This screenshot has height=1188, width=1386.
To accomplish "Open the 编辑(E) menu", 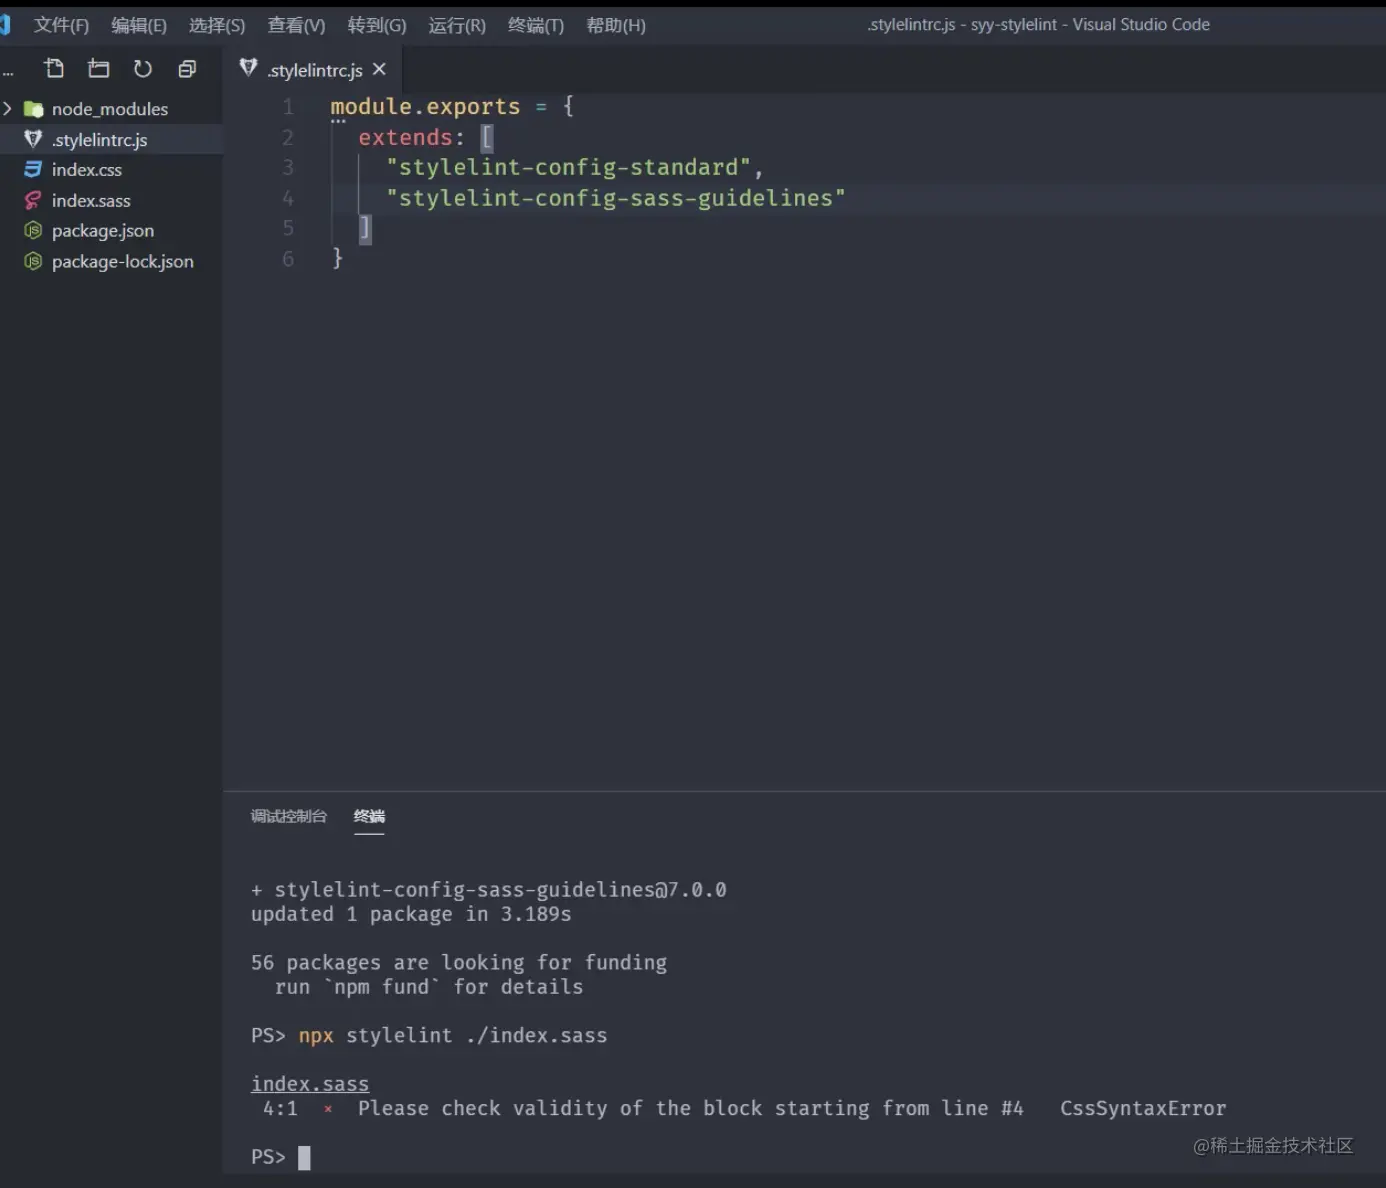I will [x=139, y=25].
